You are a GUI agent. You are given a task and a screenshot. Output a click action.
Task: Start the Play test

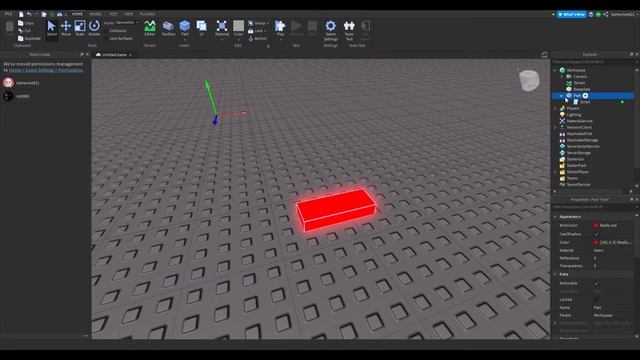(280, 27)
